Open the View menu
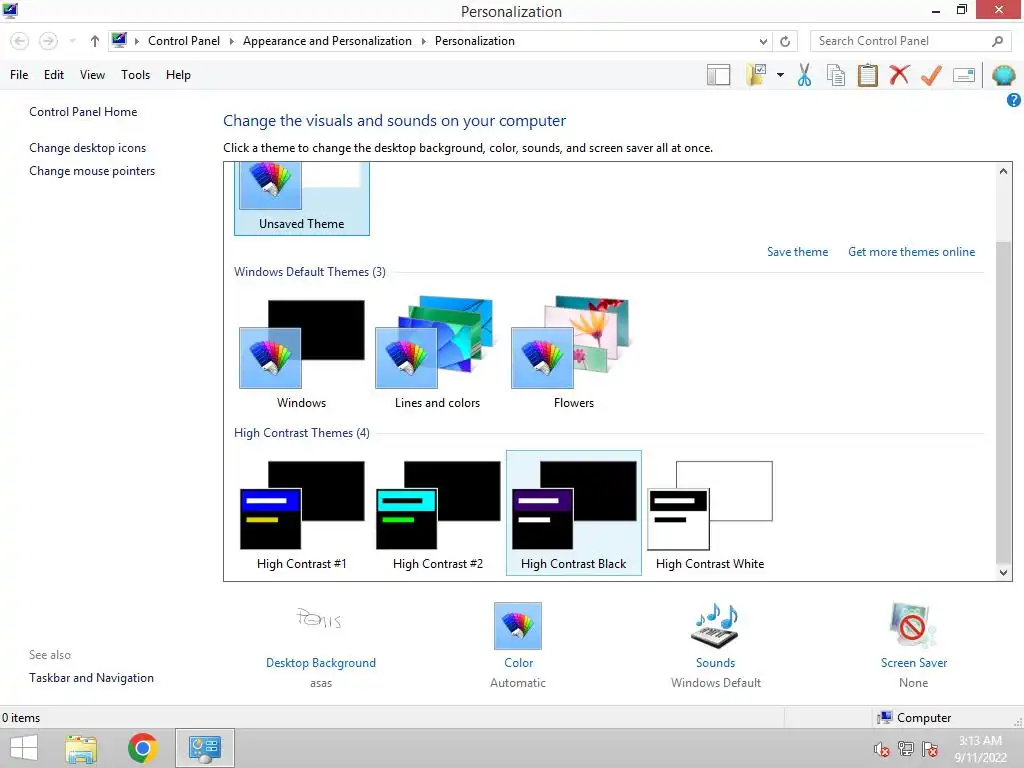This screenshot has width=1024, height=768. 92,75
